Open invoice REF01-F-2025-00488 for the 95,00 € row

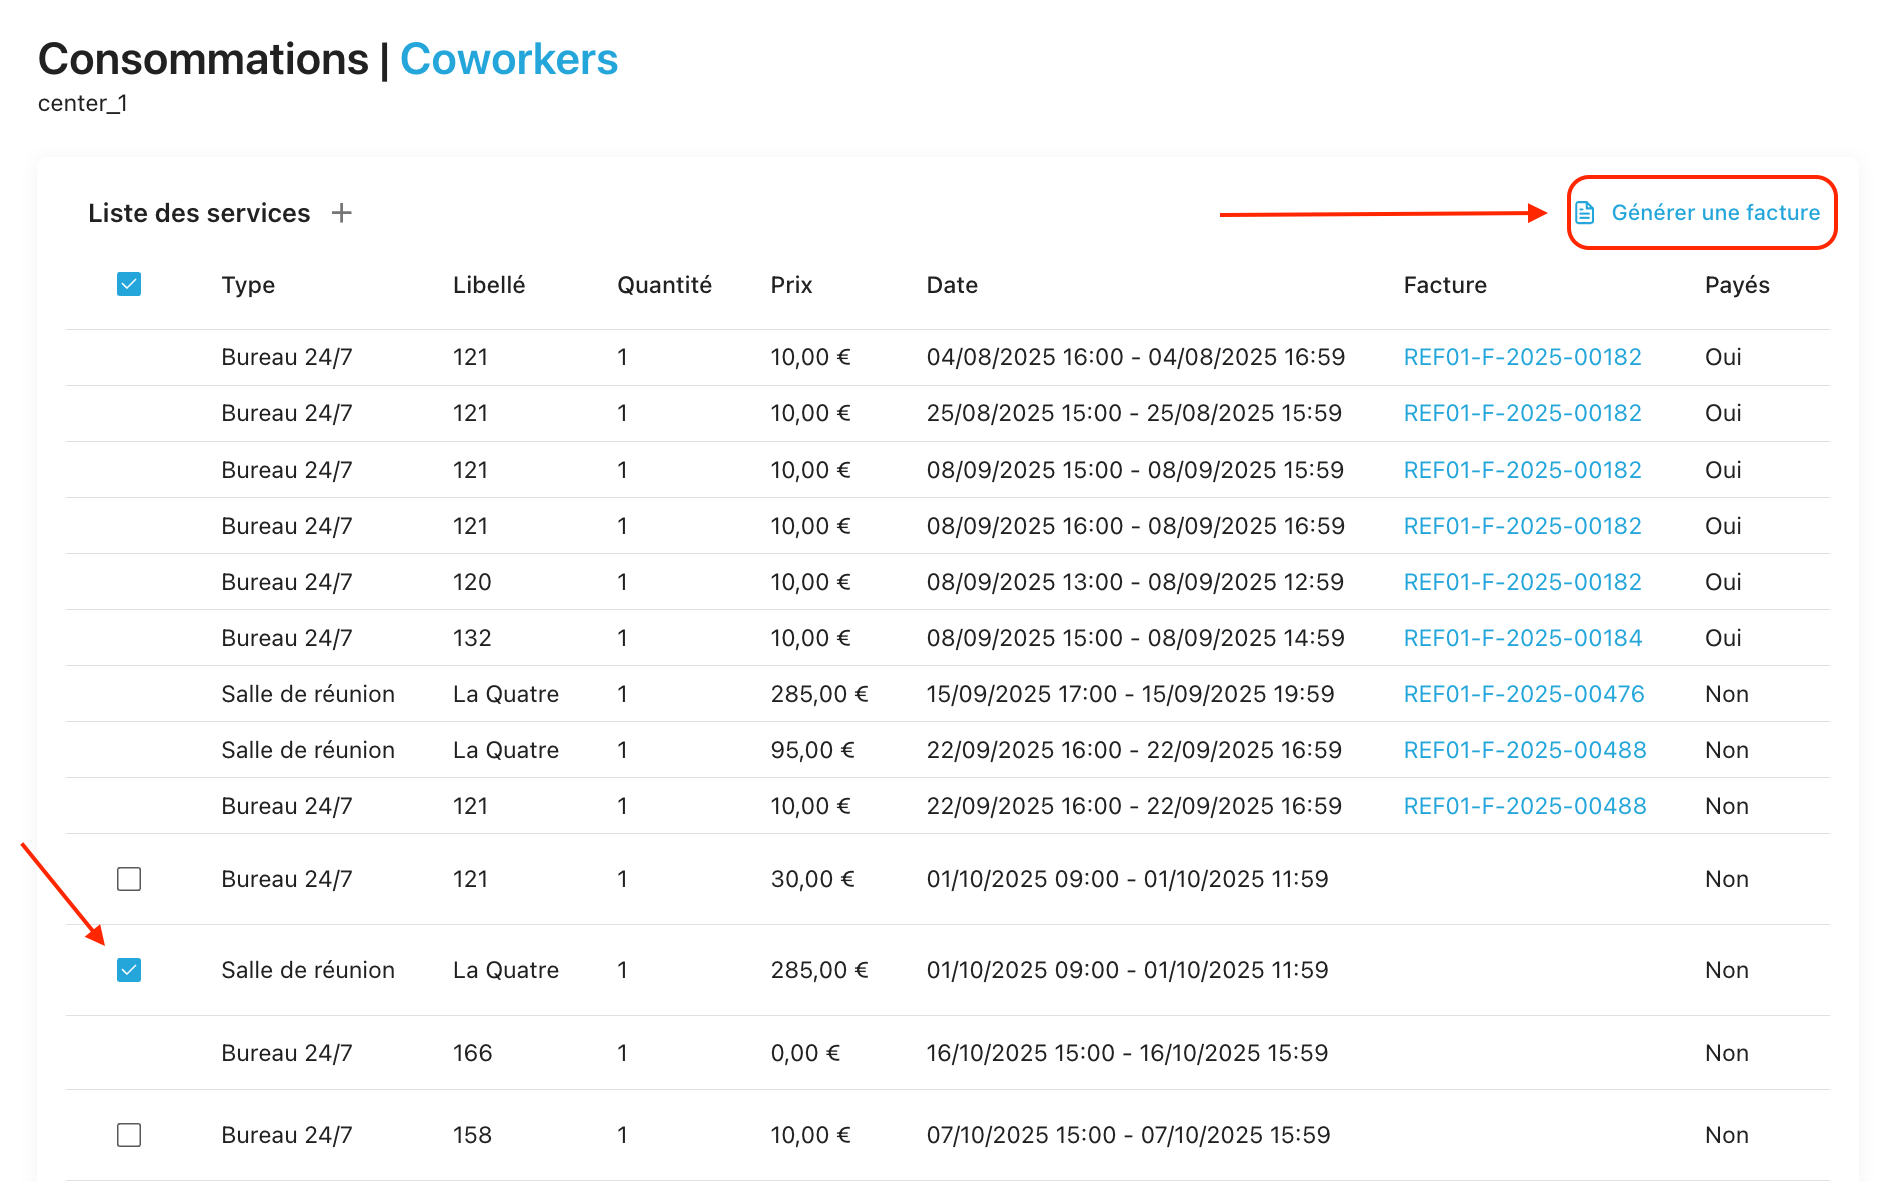(1524, 750)
